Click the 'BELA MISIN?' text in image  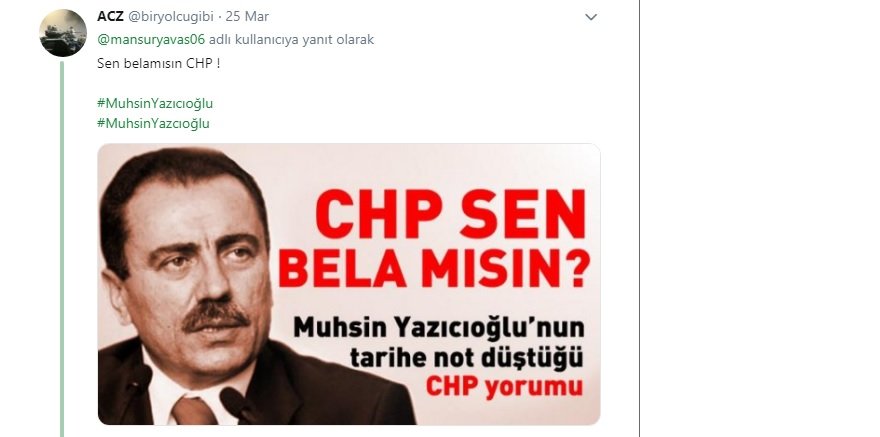(x=434, y=270)
